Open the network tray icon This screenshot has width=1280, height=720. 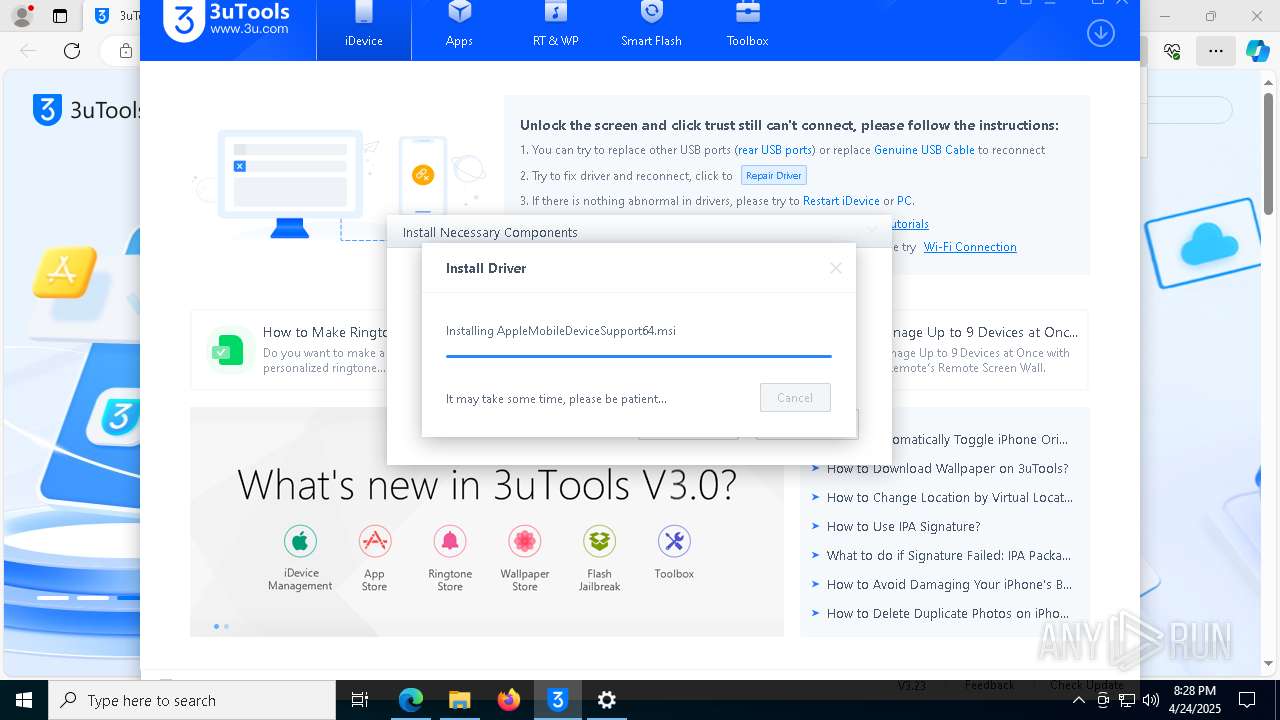[x=1127, y=700]
